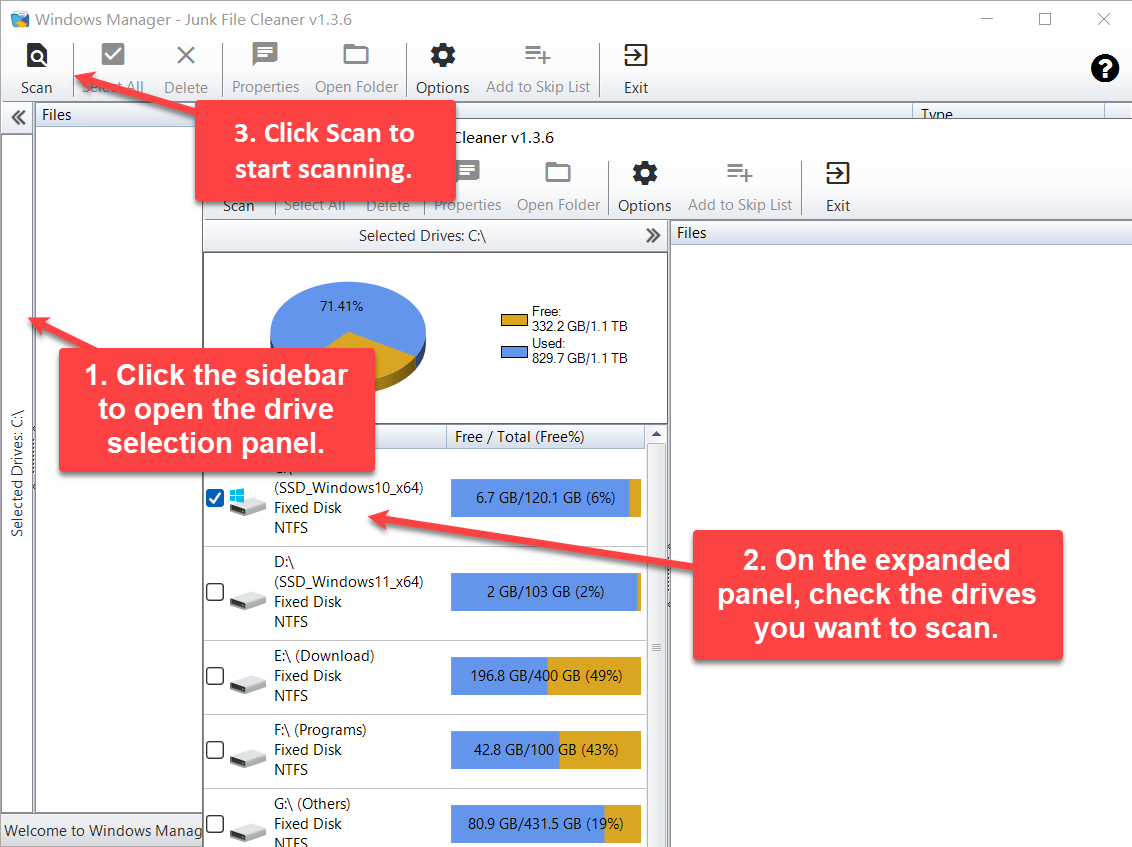Click the Windows-logo drive icon for SSD_Windows10_x64
Screen dimensions: 1132x847
[248, 502]
